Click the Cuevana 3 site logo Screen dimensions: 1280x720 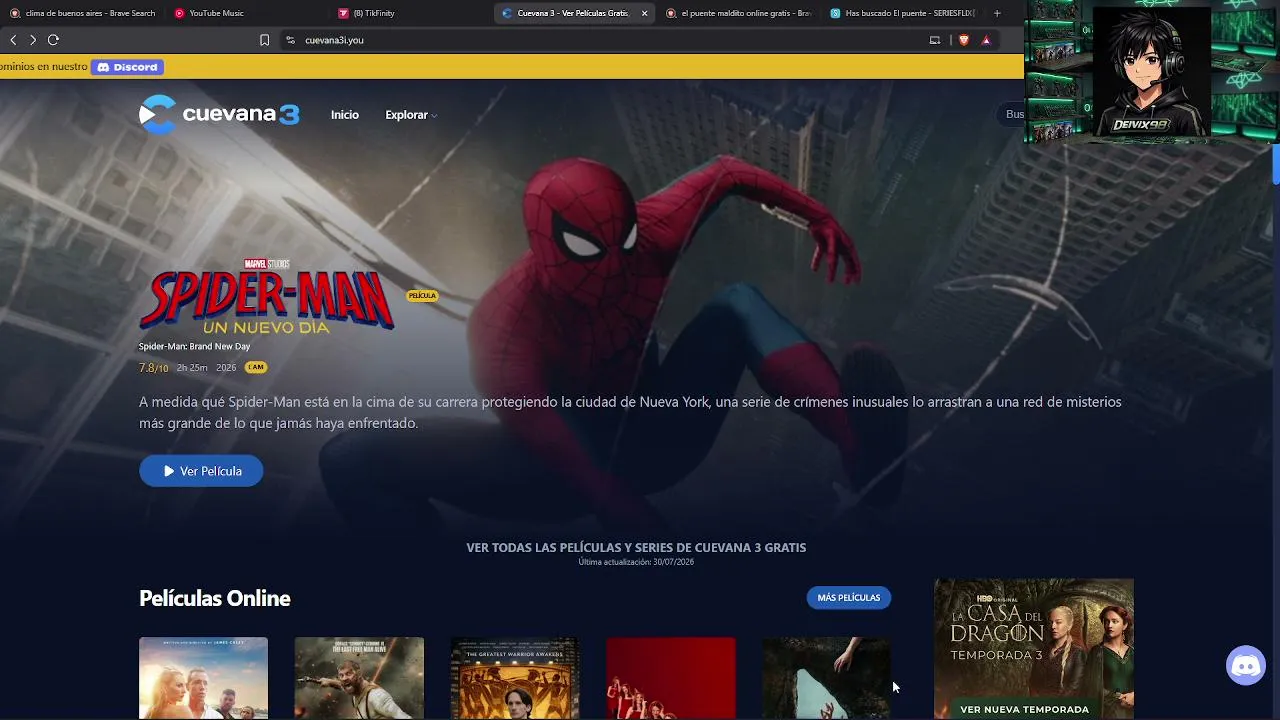(219, 114)
